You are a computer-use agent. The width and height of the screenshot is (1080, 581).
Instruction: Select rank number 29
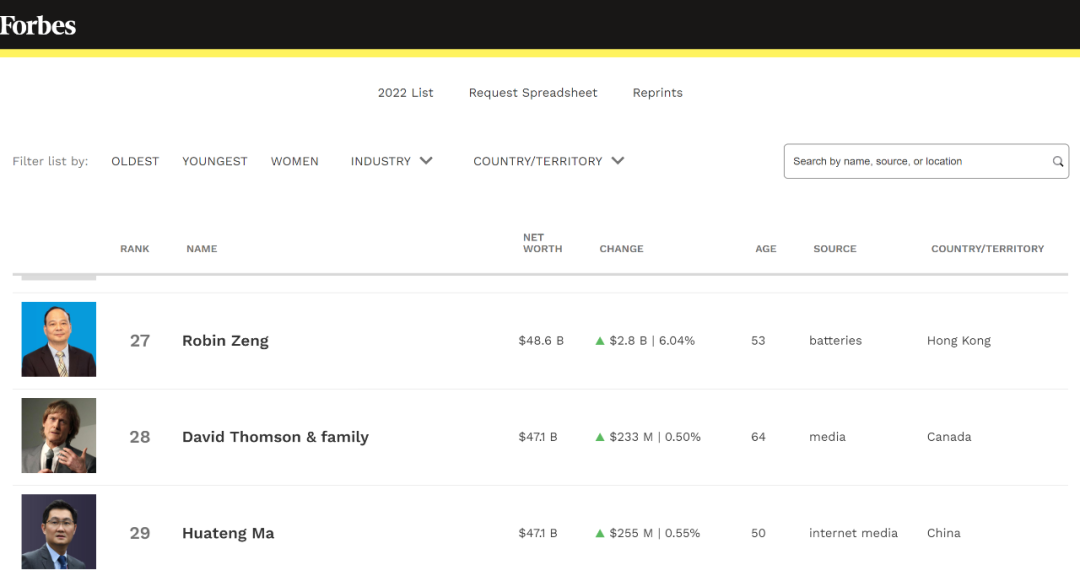(140, 534)
